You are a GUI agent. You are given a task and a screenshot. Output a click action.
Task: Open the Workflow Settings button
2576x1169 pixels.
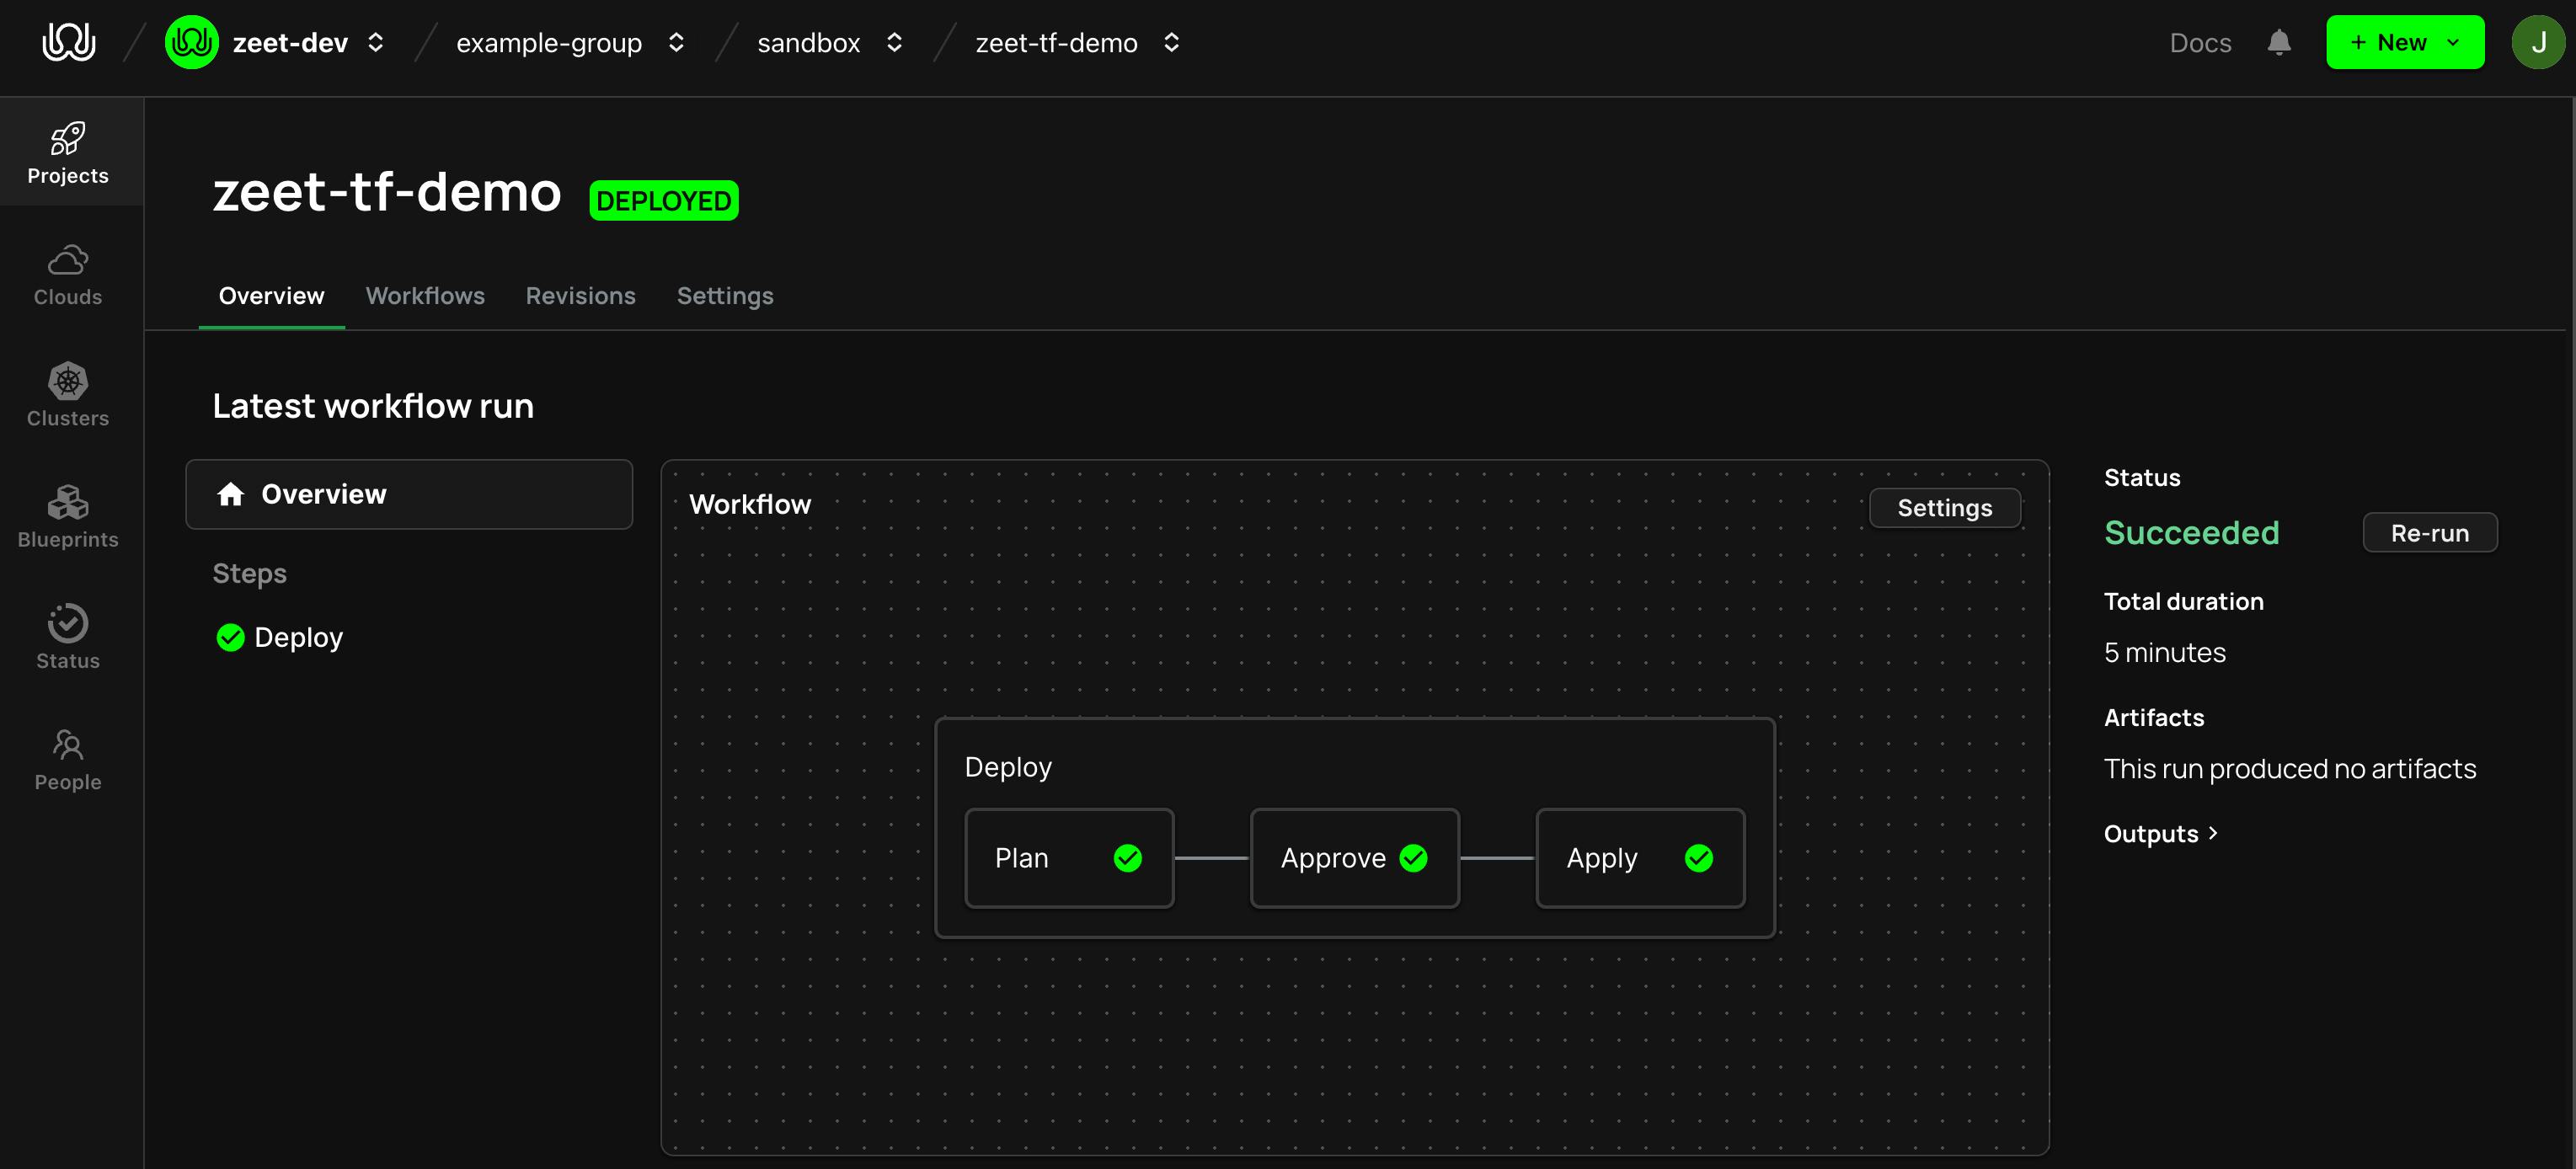1944,508
